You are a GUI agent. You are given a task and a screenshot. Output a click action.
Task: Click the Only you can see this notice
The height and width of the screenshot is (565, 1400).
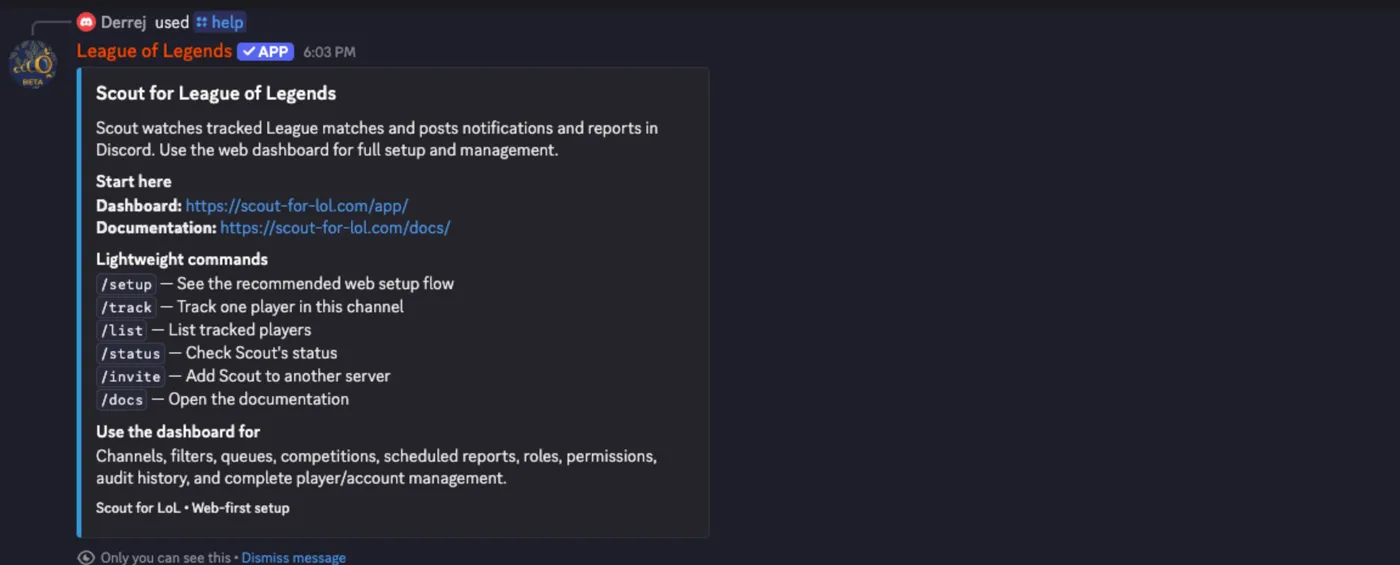tap(165, 557)
